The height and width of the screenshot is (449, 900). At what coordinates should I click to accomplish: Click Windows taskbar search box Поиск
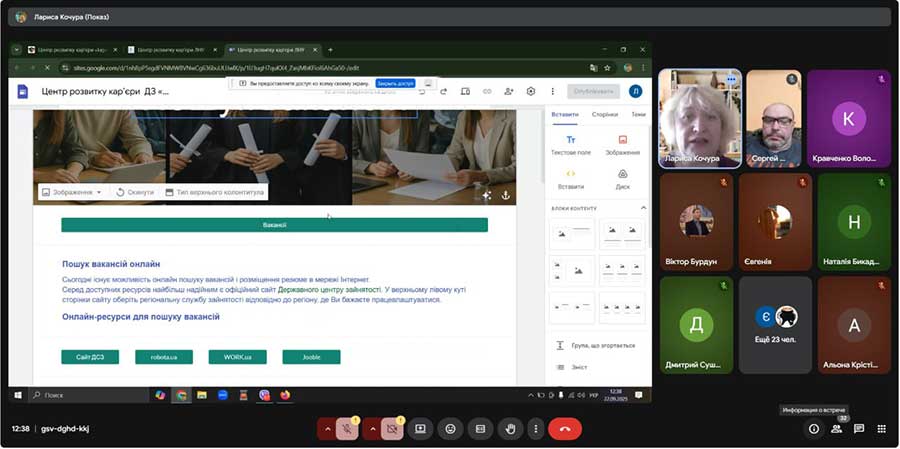click(89, 395)
